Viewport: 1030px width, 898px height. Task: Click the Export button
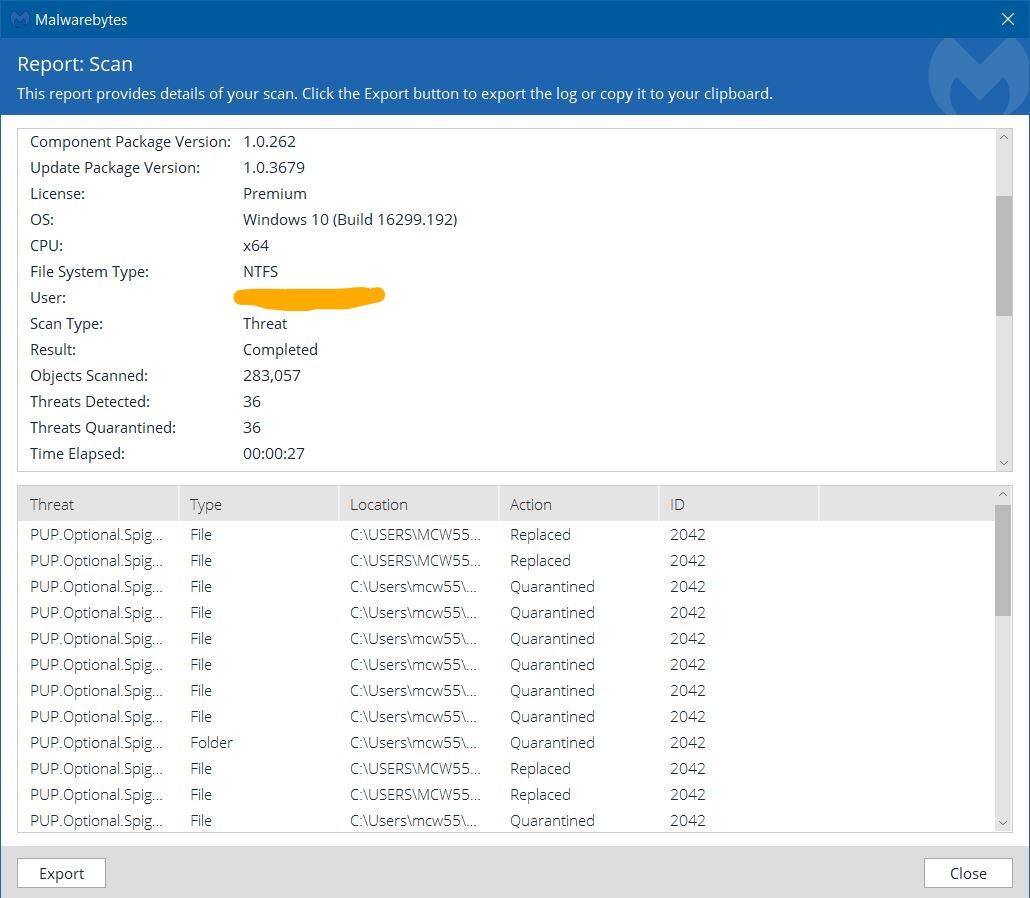(x=61, y=873)
